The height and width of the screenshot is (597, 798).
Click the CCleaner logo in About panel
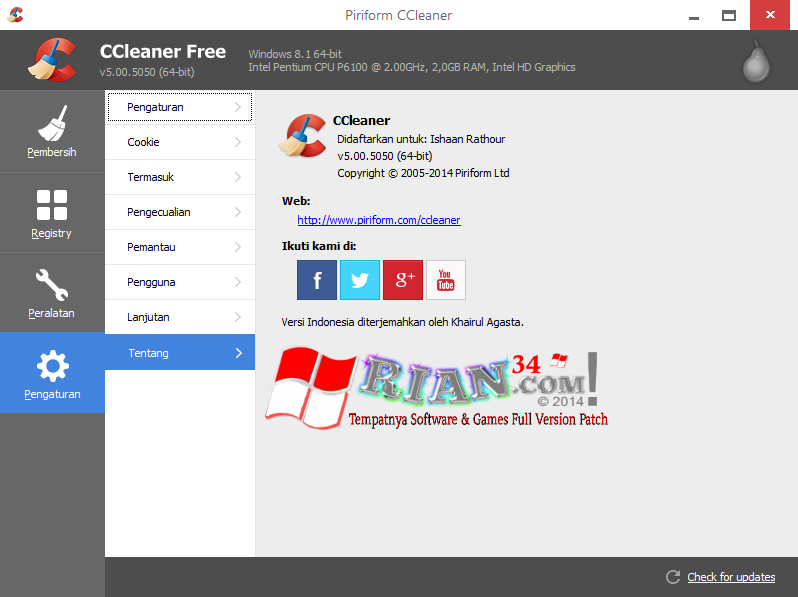coord(302,135)
